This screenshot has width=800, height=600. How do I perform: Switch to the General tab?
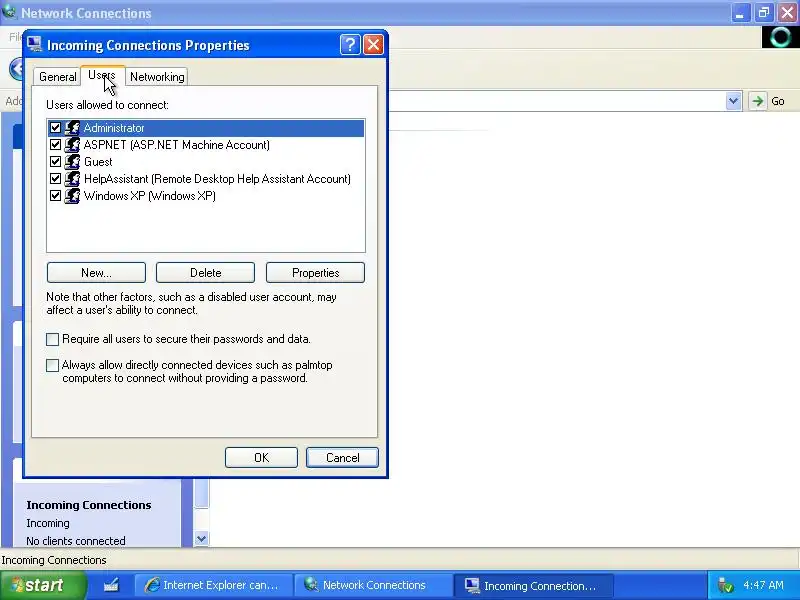click(58, 77)
